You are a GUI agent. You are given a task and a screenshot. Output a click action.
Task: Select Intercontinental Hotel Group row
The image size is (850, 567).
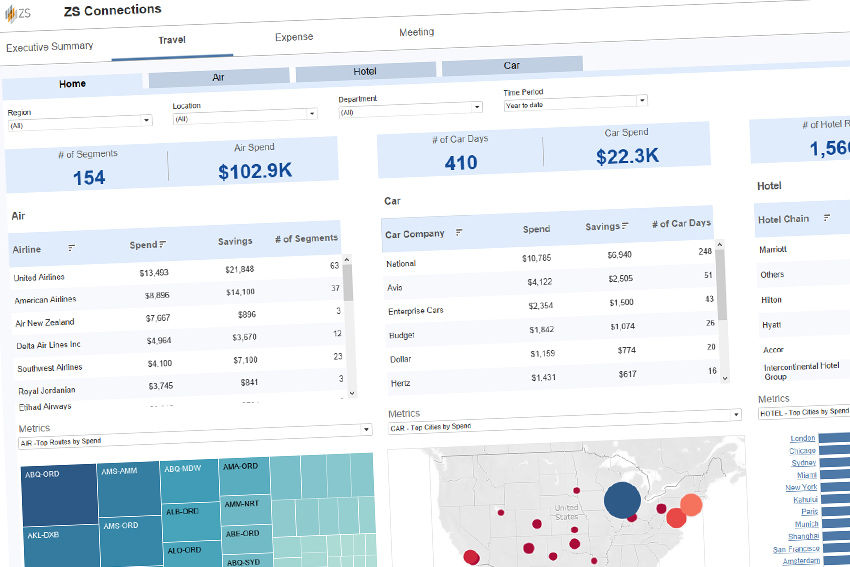point(806,371)
